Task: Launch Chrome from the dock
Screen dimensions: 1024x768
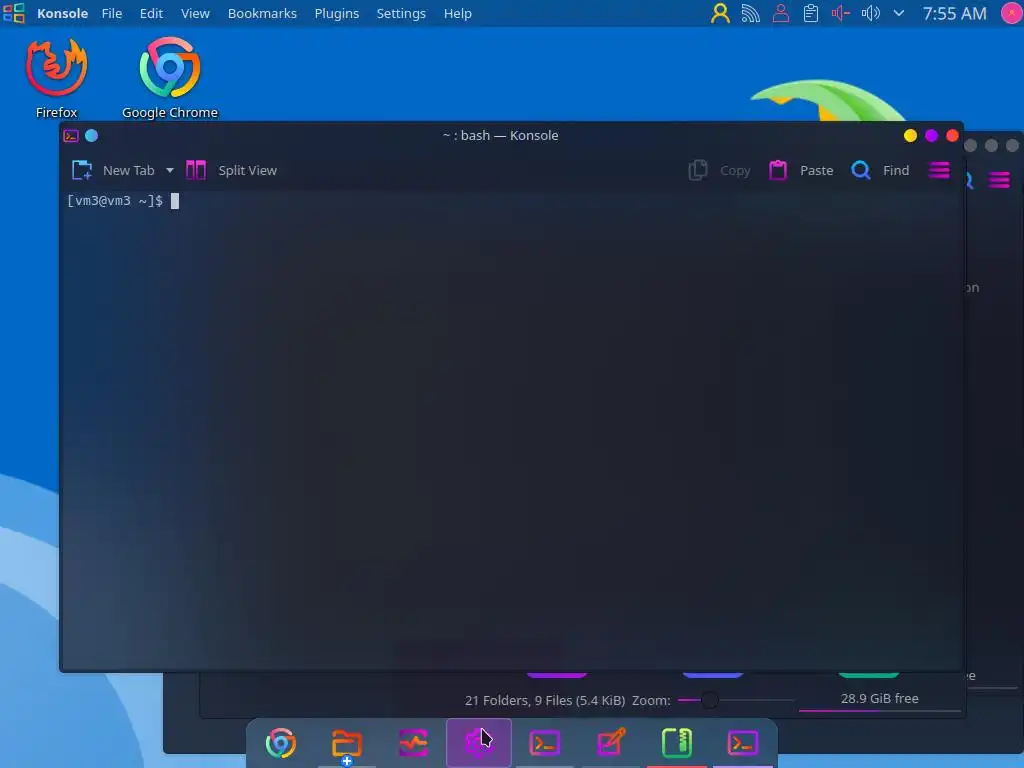Action: [281, 743]
